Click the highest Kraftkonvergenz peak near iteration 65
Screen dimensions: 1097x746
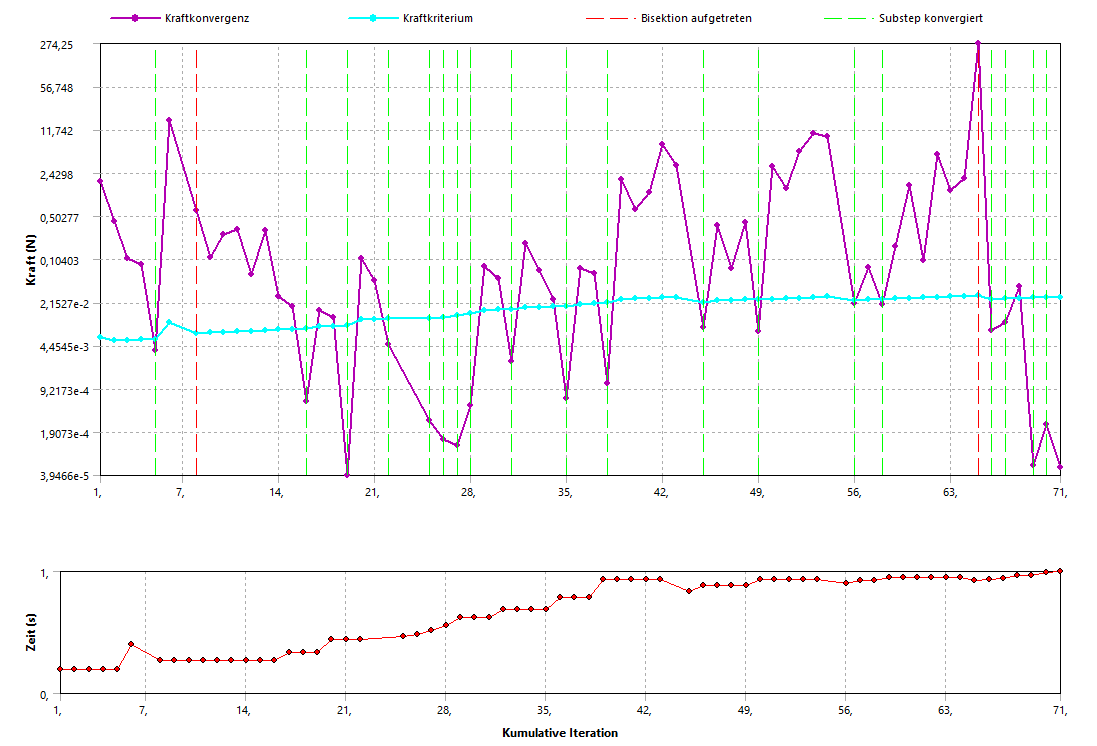[x=978, y=44]
